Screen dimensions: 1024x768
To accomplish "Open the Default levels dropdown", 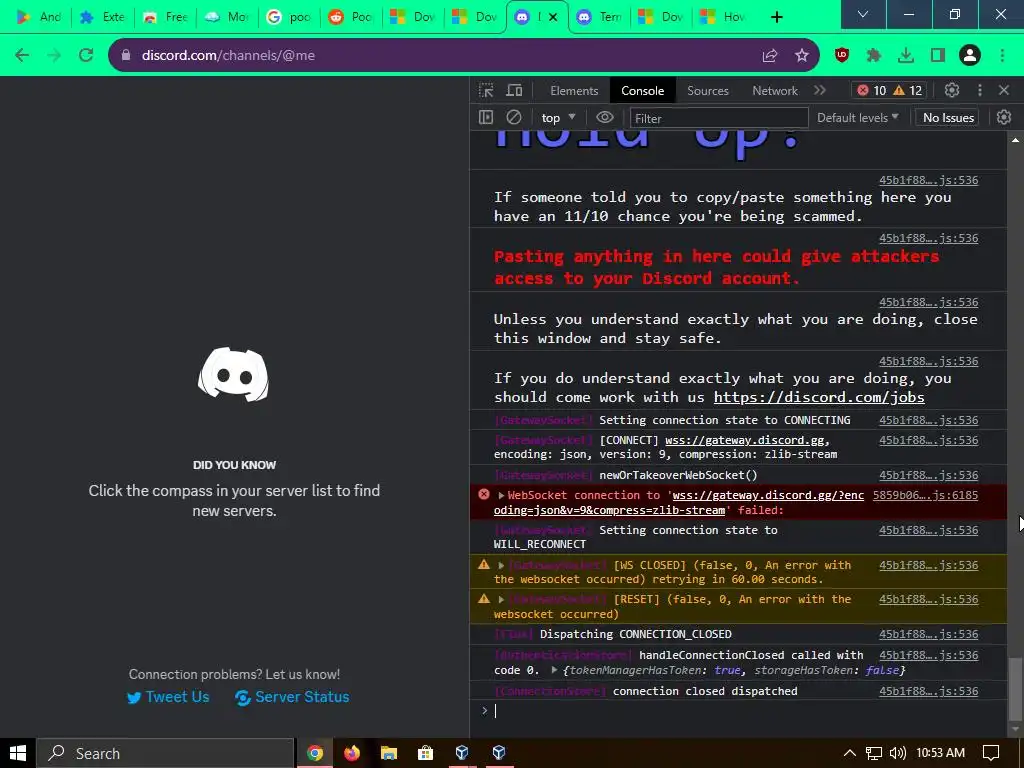I will pyautogui.click(x=857, y=118).
